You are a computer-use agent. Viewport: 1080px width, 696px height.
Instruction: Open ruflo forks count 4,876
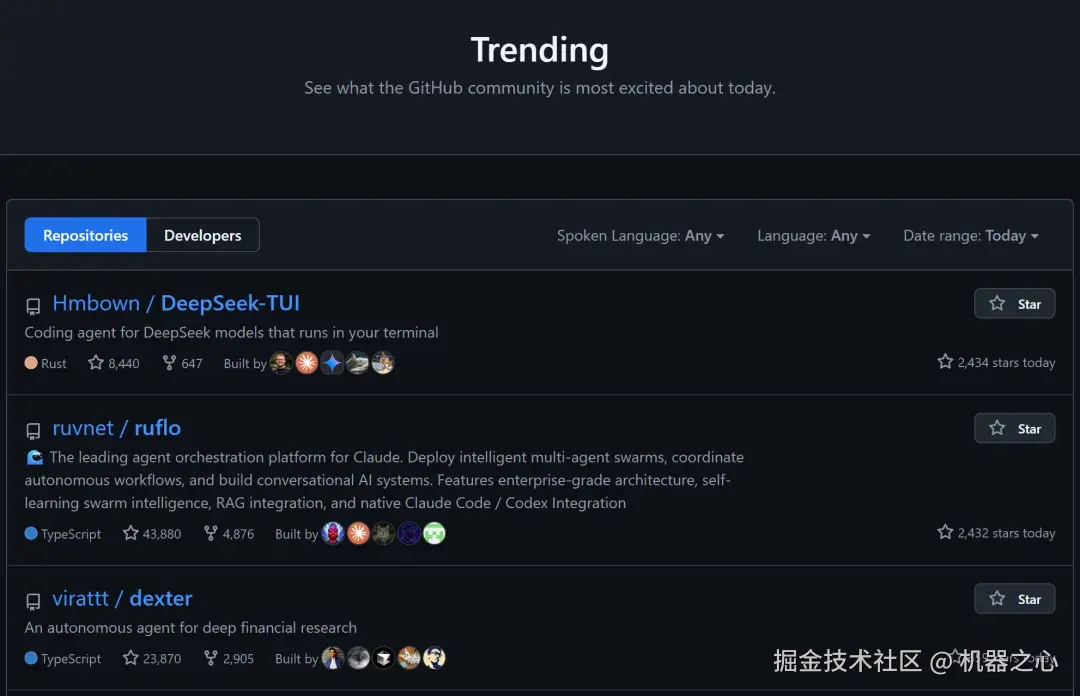[229, 534]
